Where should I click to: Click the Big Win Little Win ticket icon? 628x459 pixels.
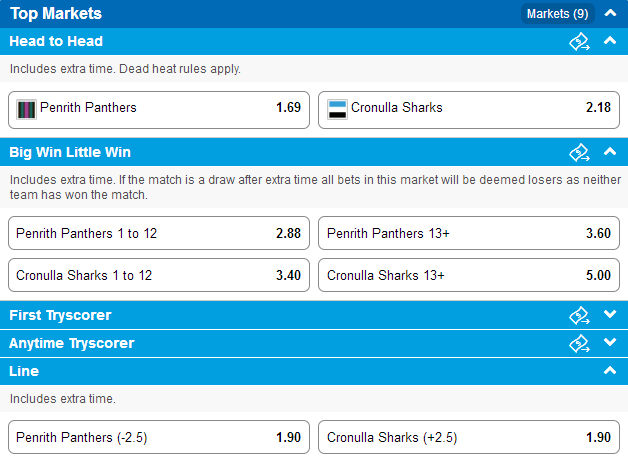(x=580, y=153)
